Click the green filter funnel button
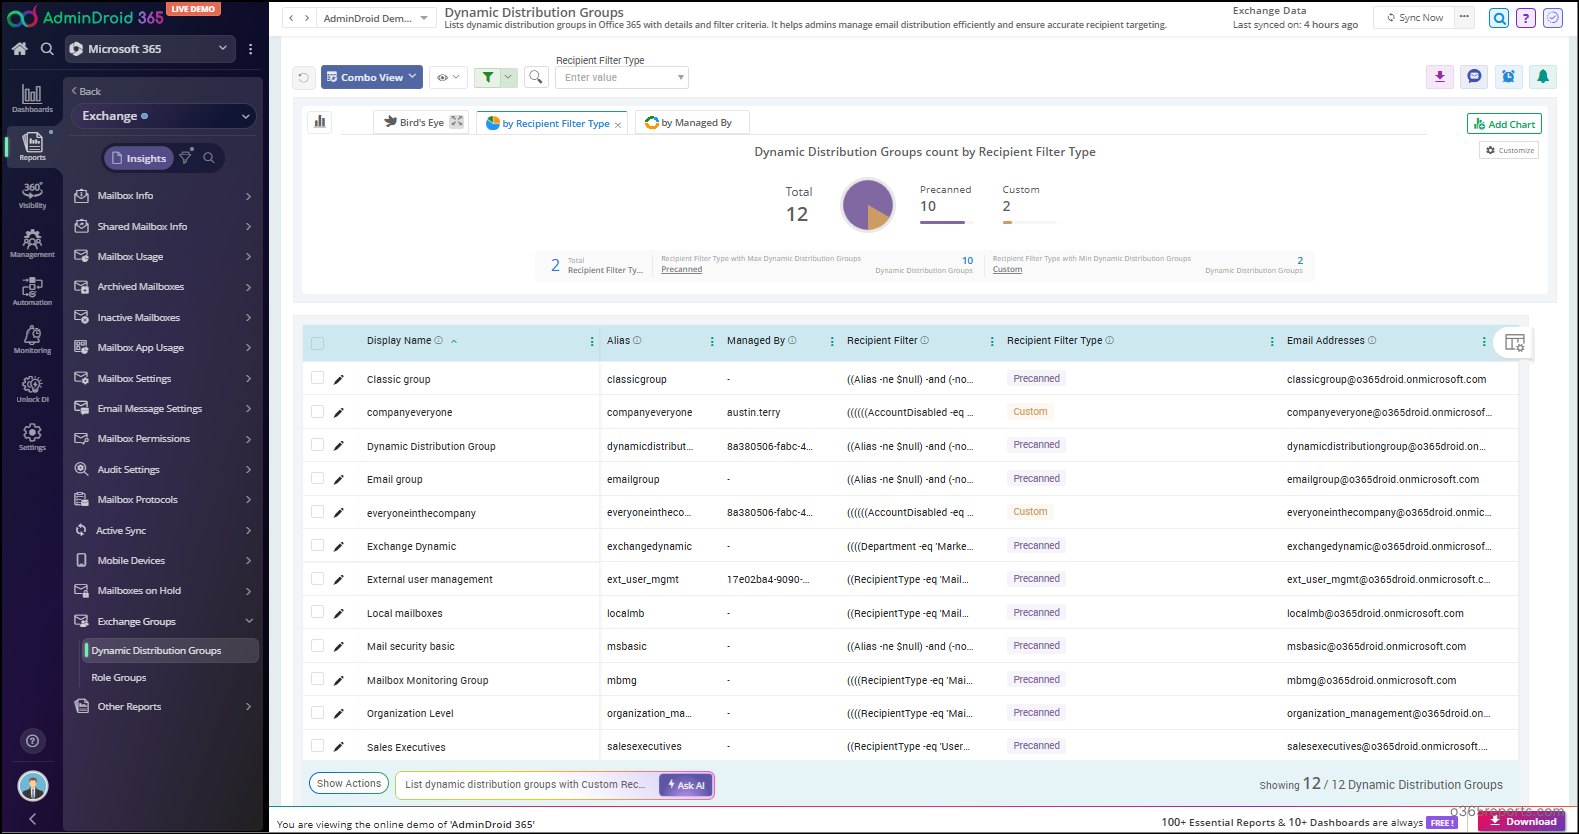This screenshot has height=834, width=1579. point(488,77)
